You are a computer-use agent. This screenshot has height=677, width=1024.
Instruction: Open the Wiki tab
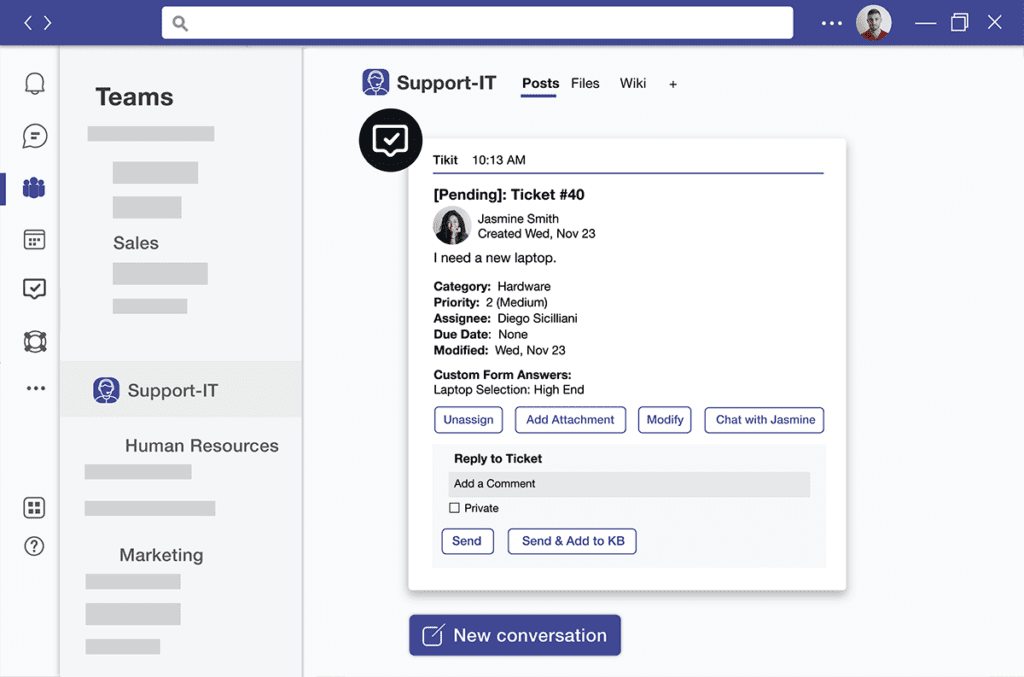tap(633, 84)
